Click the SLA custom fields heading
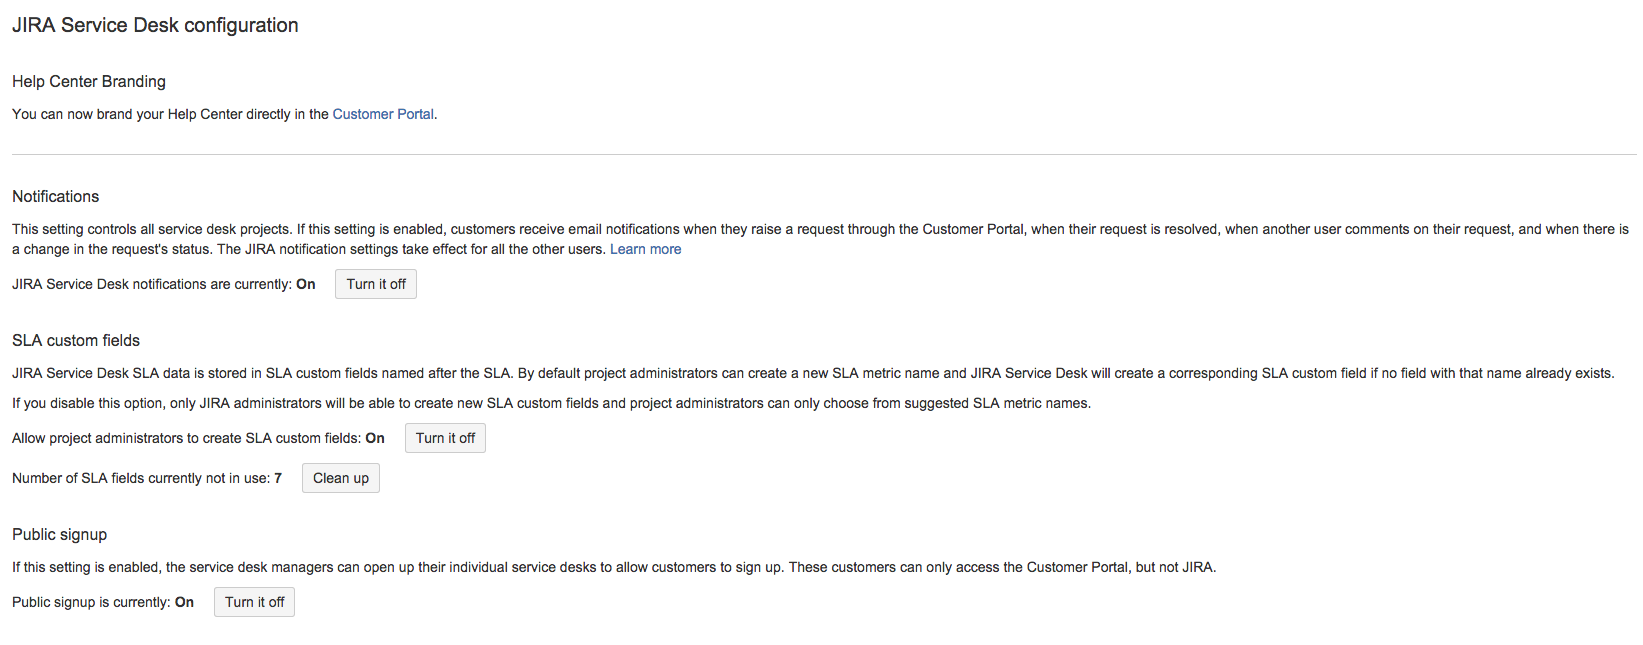The image size is (1643, 645). 76,340
